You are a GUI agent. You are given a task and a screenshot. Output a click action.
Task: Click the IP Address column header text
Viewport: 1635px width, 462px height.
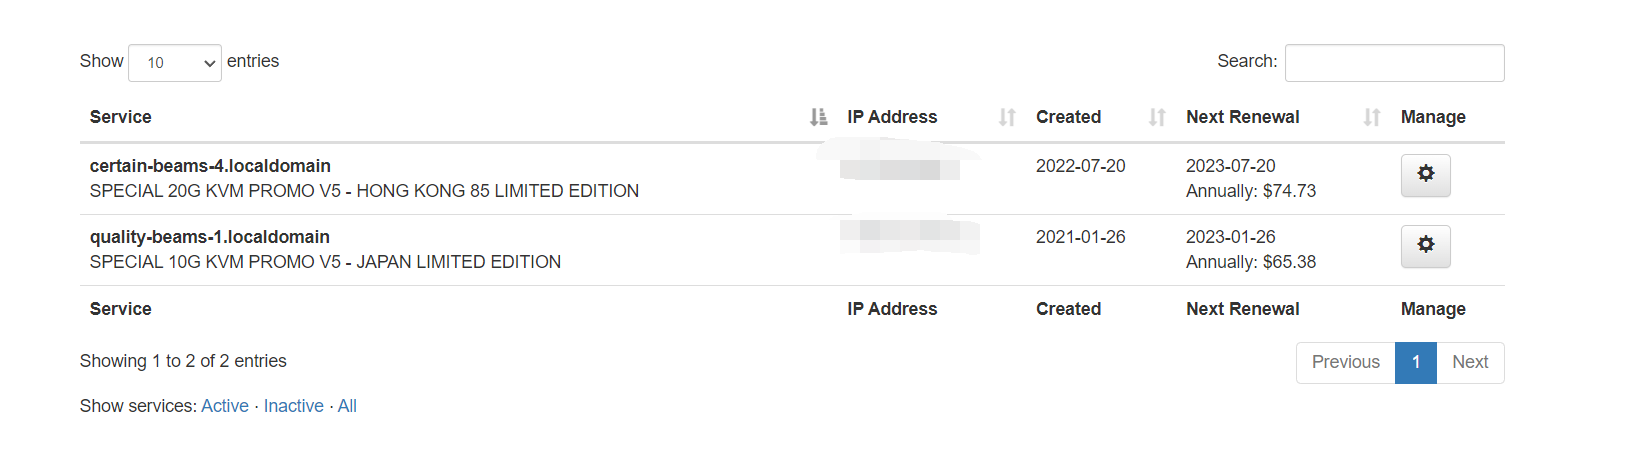[892, 117]
